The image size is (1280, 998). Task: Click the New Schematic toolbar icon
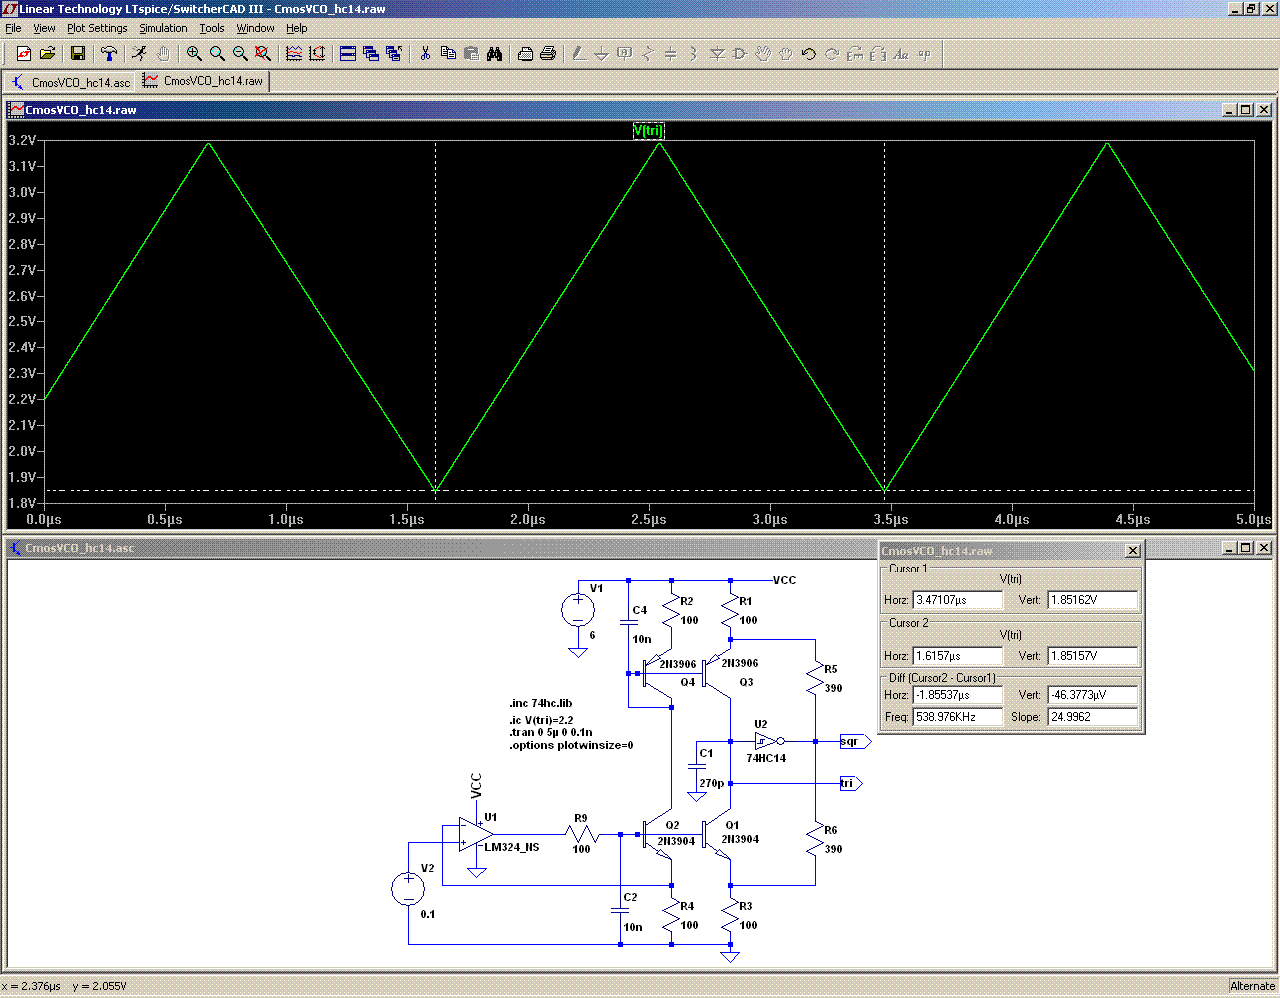[x=24, y=54]
